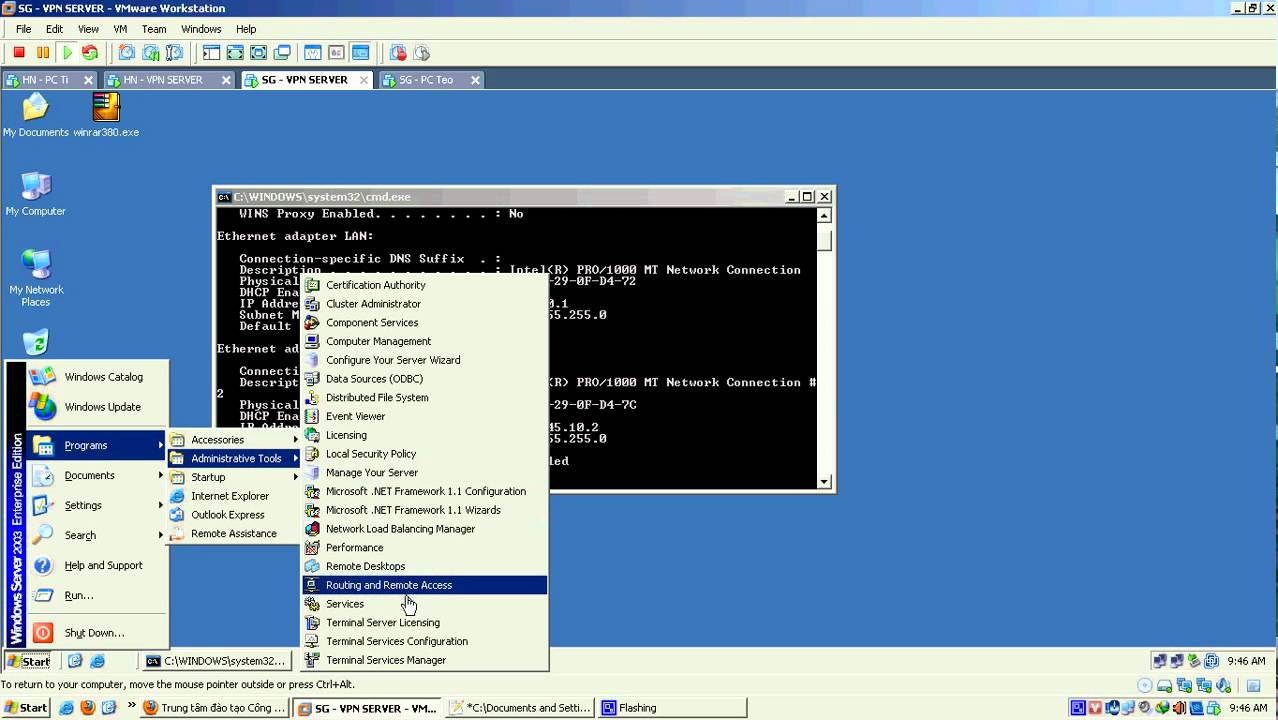The image size is (1278, 720).
Task: Click the VMware Suspend pause icon
Action: [43, 53]
